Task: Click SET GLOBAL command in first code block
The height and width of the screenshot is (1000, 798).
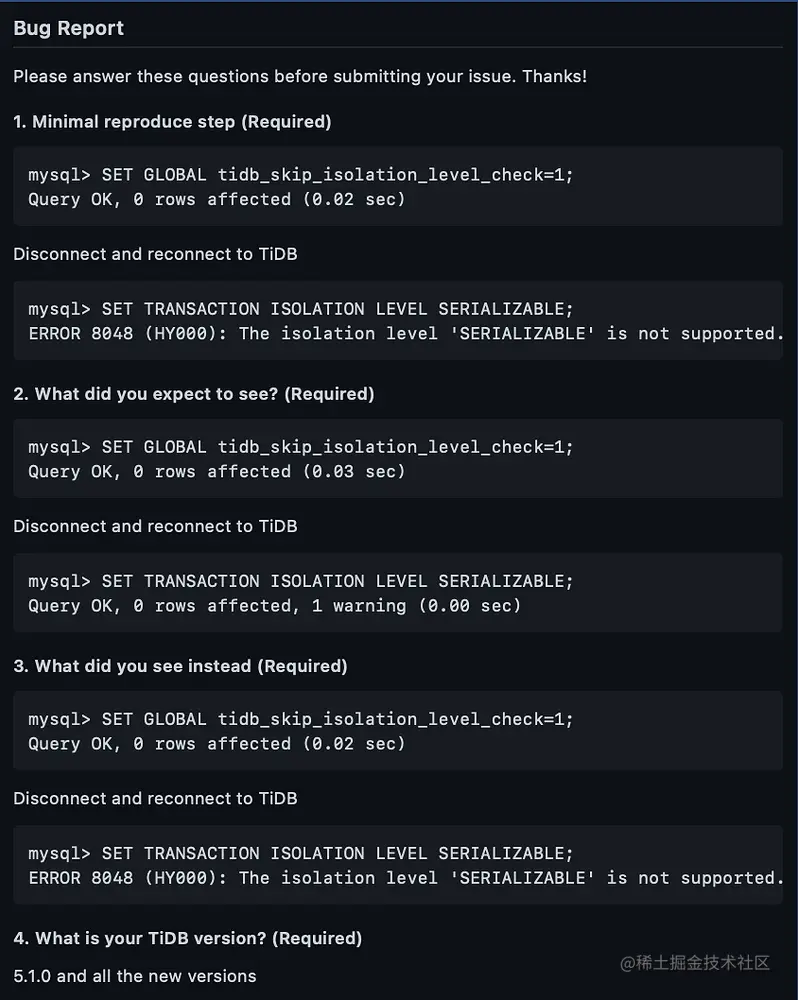Action: coord(300,175)
